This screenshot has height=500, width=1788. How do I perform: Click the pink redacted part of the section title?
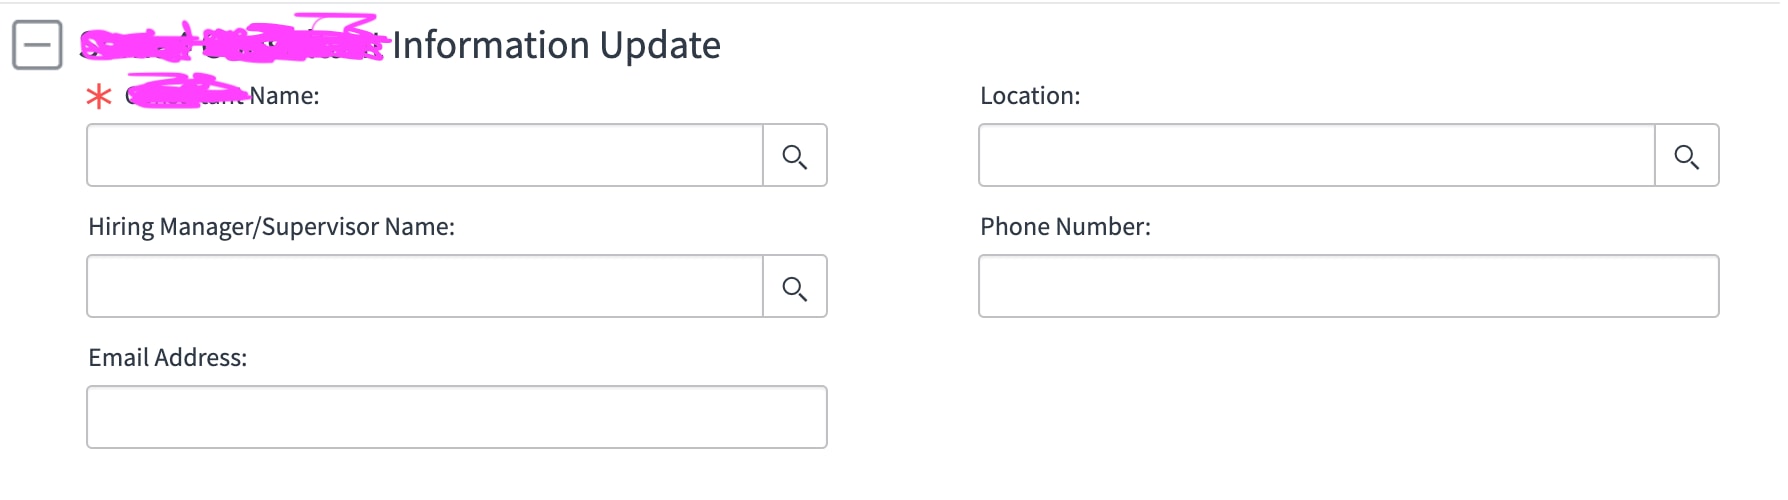click(232, 40)
